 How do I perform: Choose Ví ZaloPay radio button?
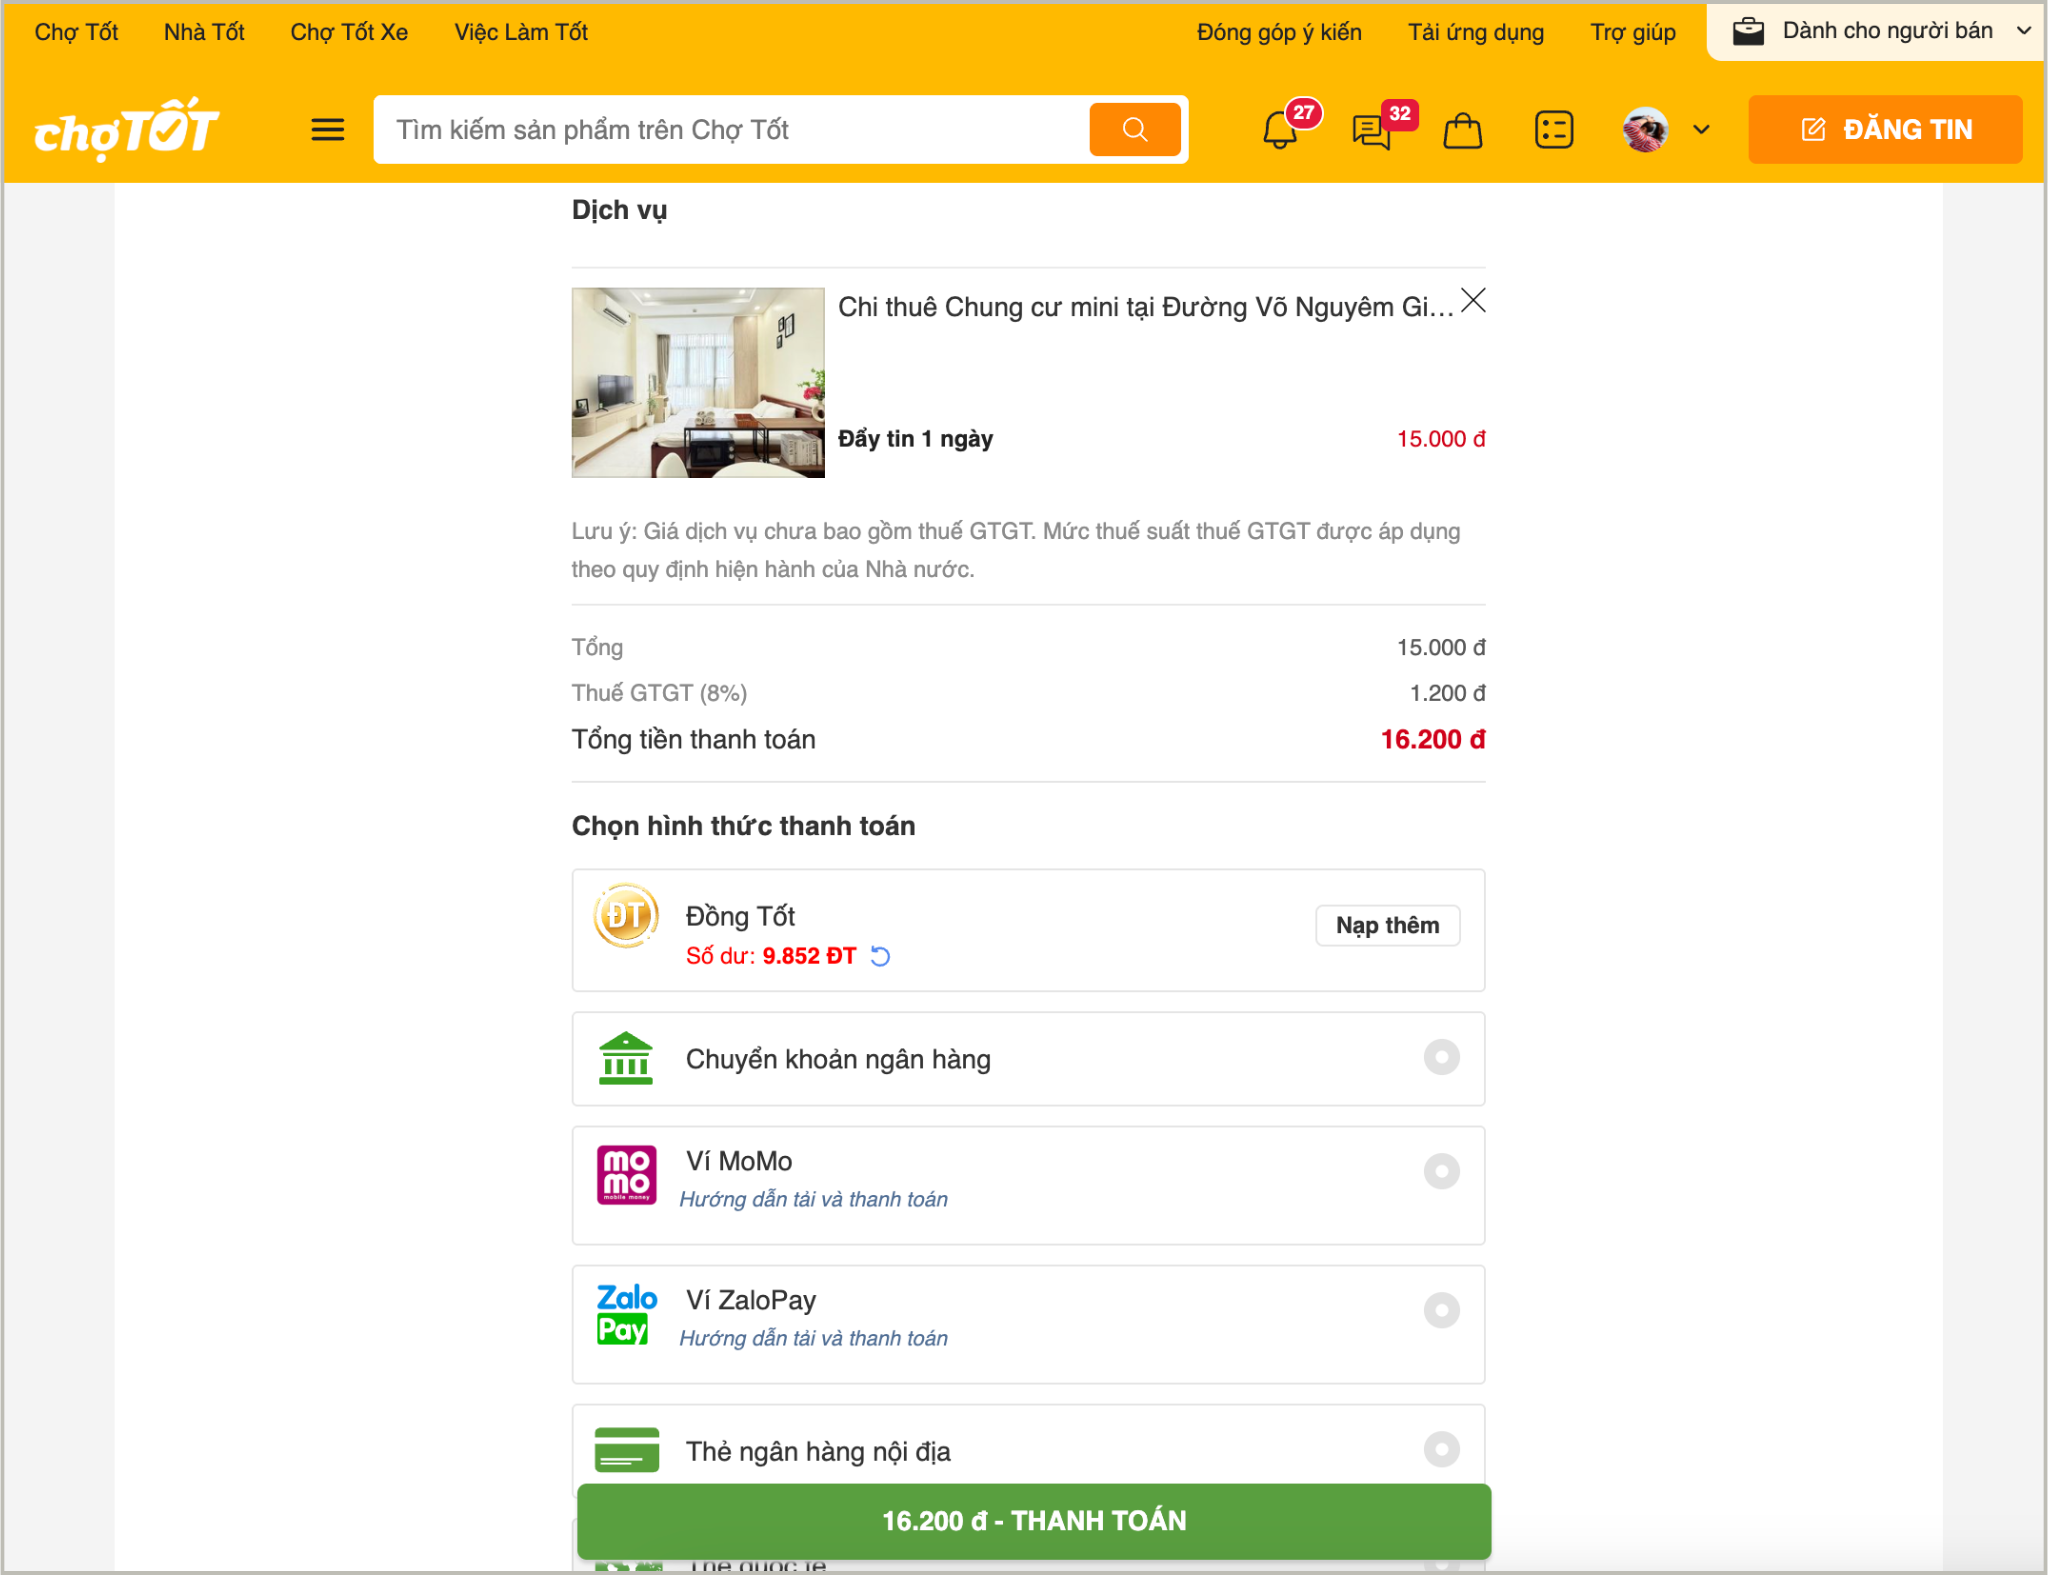tap(1441, 1310)
